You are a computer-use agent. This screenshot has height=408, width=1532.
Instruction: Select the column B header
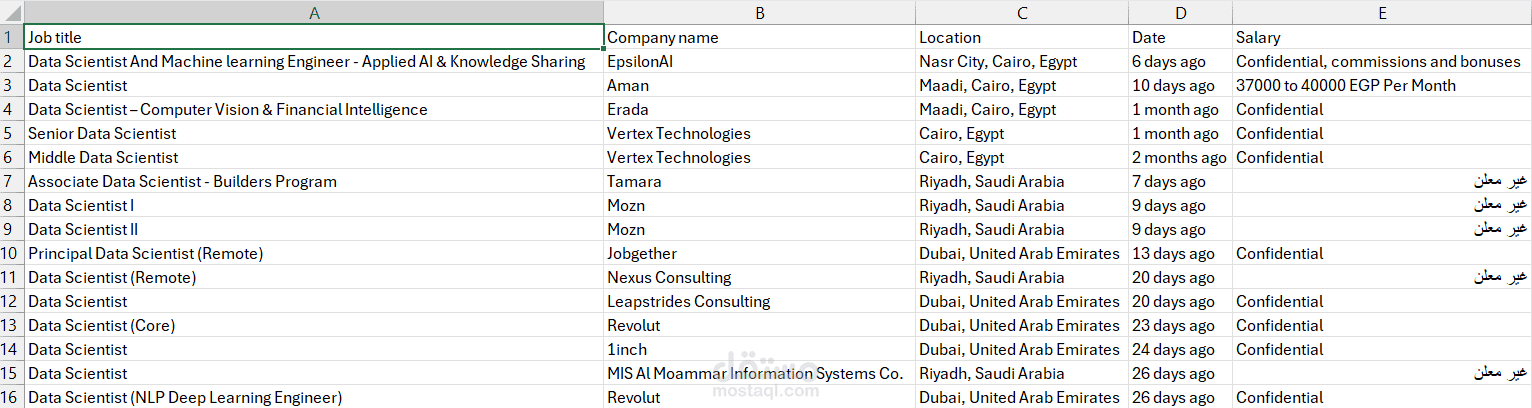760,12
